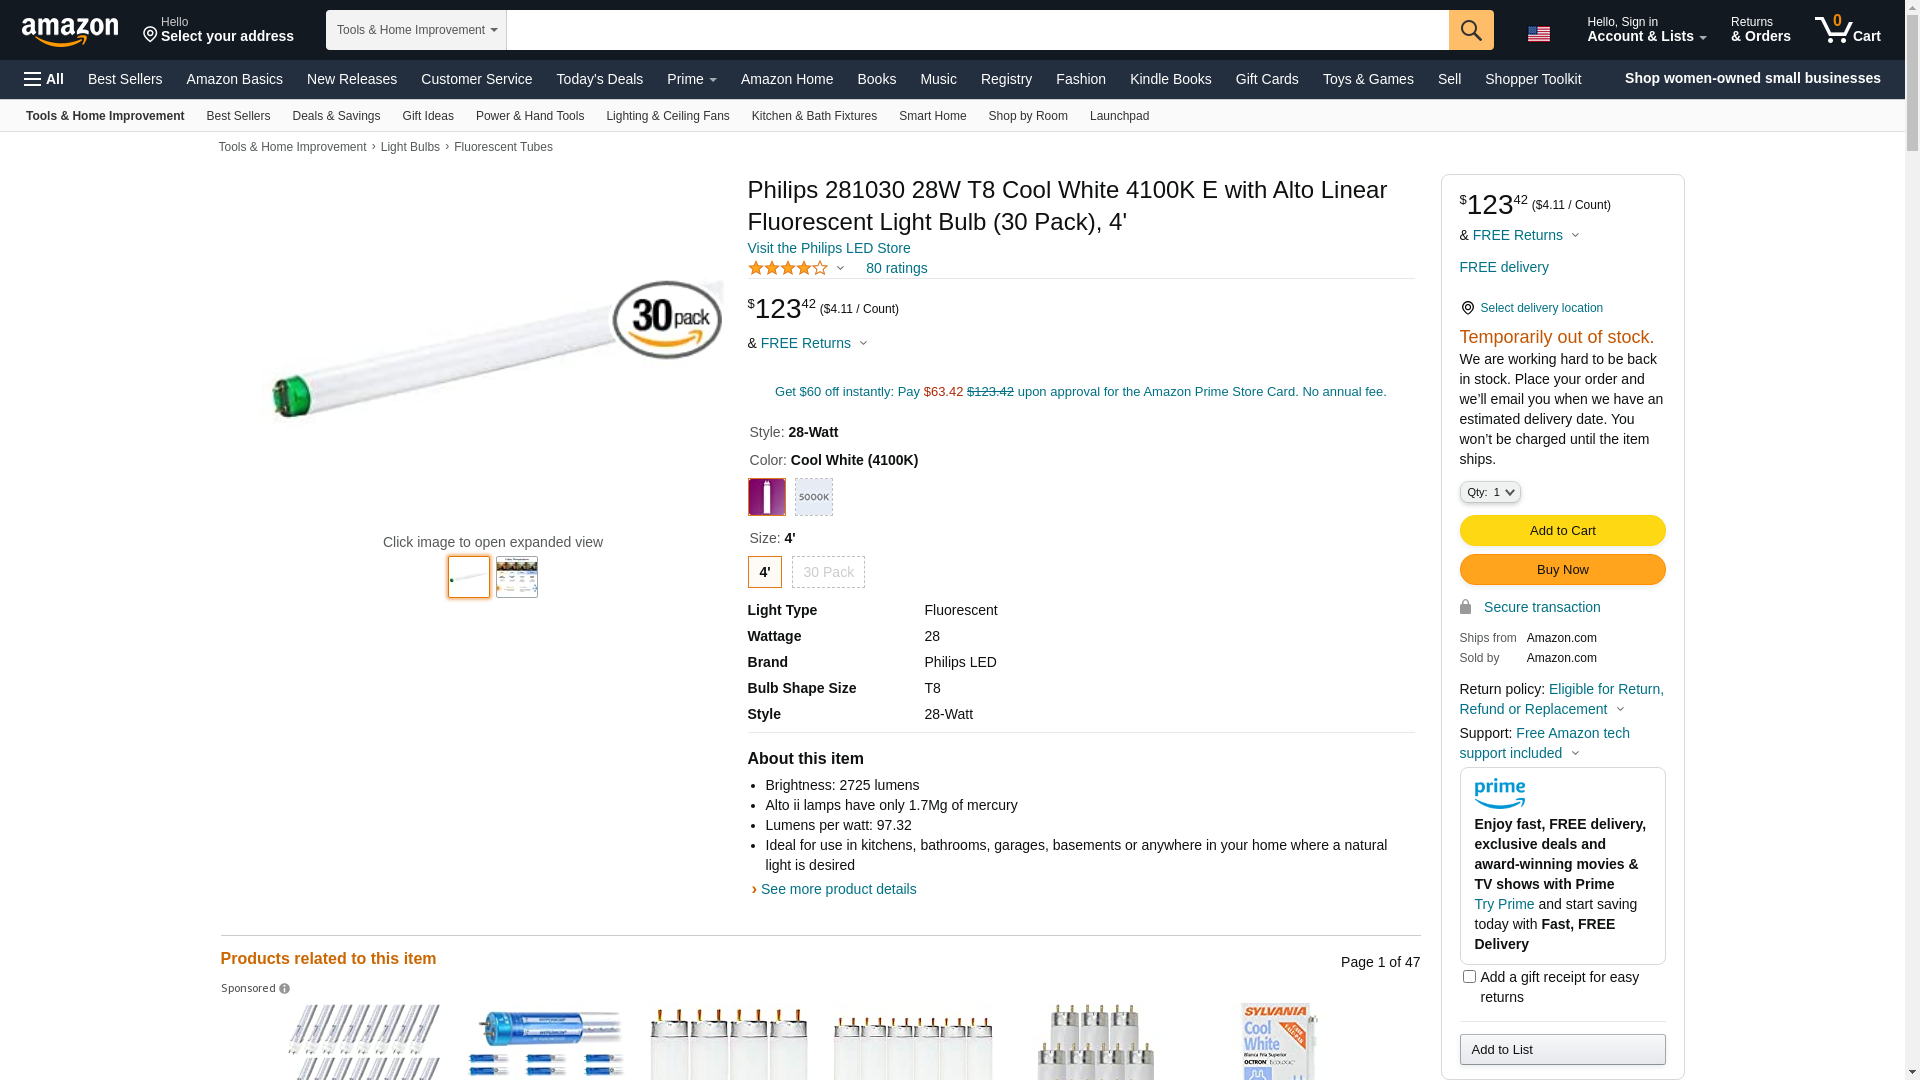Check the gift receipt checkbox

(1468, 977)
